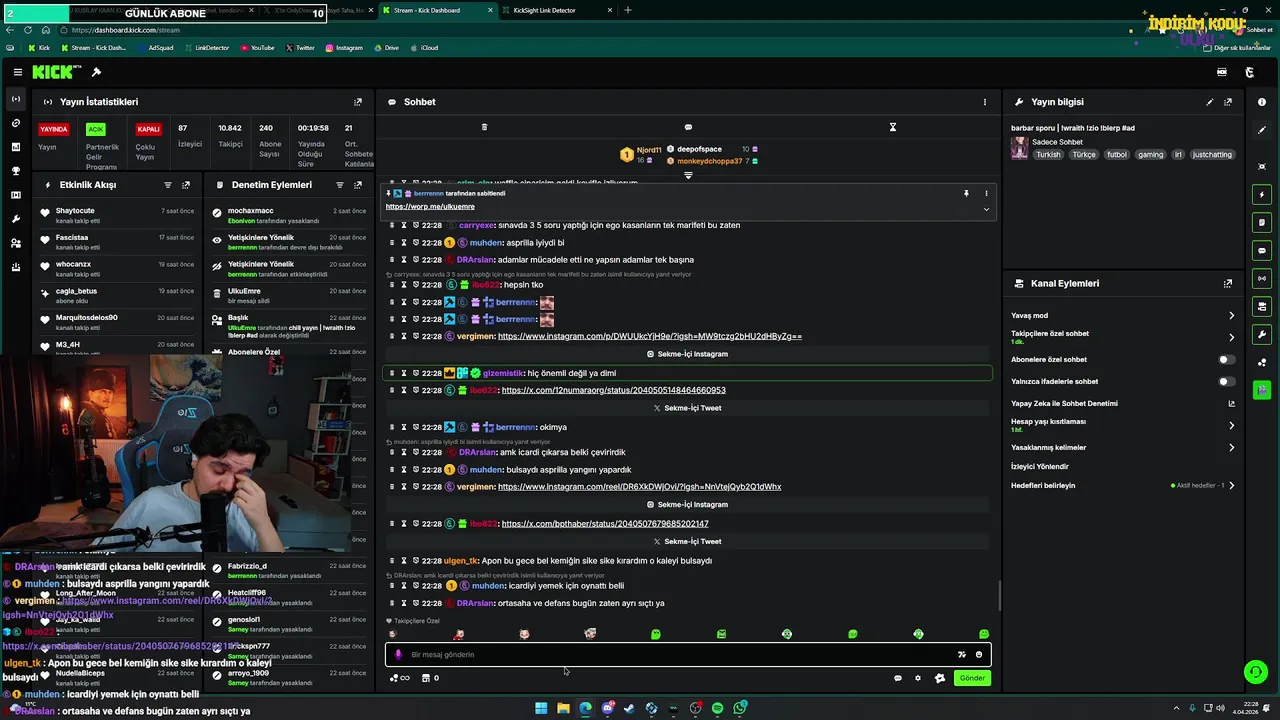Open the analytics chart icon in left sidebar
The width and height of the screenshot is (1280, 720).
click(15, 147)
